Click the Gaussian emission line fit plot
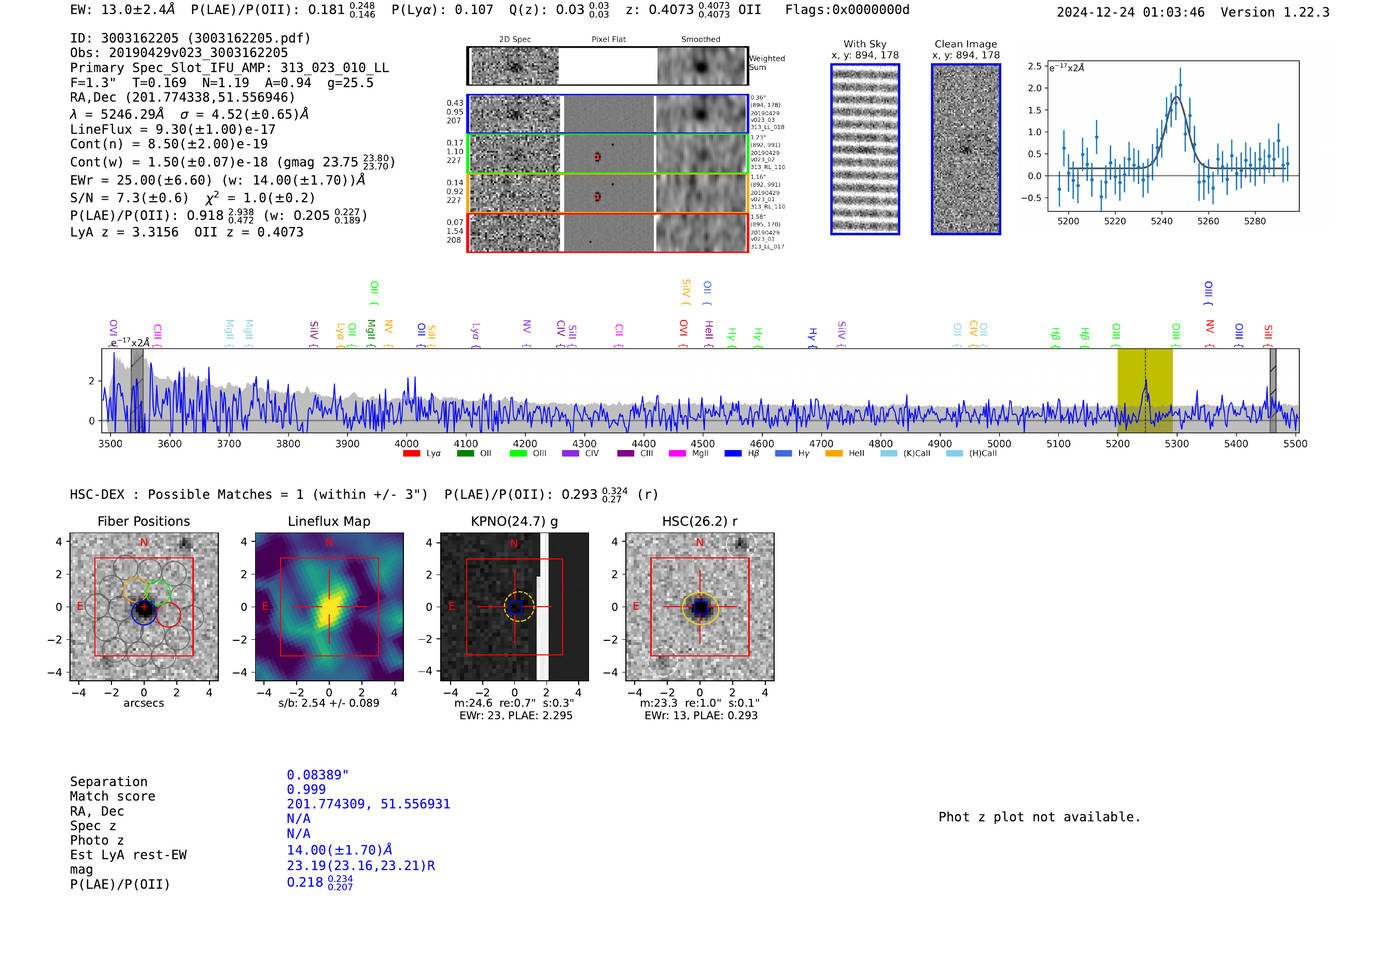Screen dimensions: 1400x953 1172,136
